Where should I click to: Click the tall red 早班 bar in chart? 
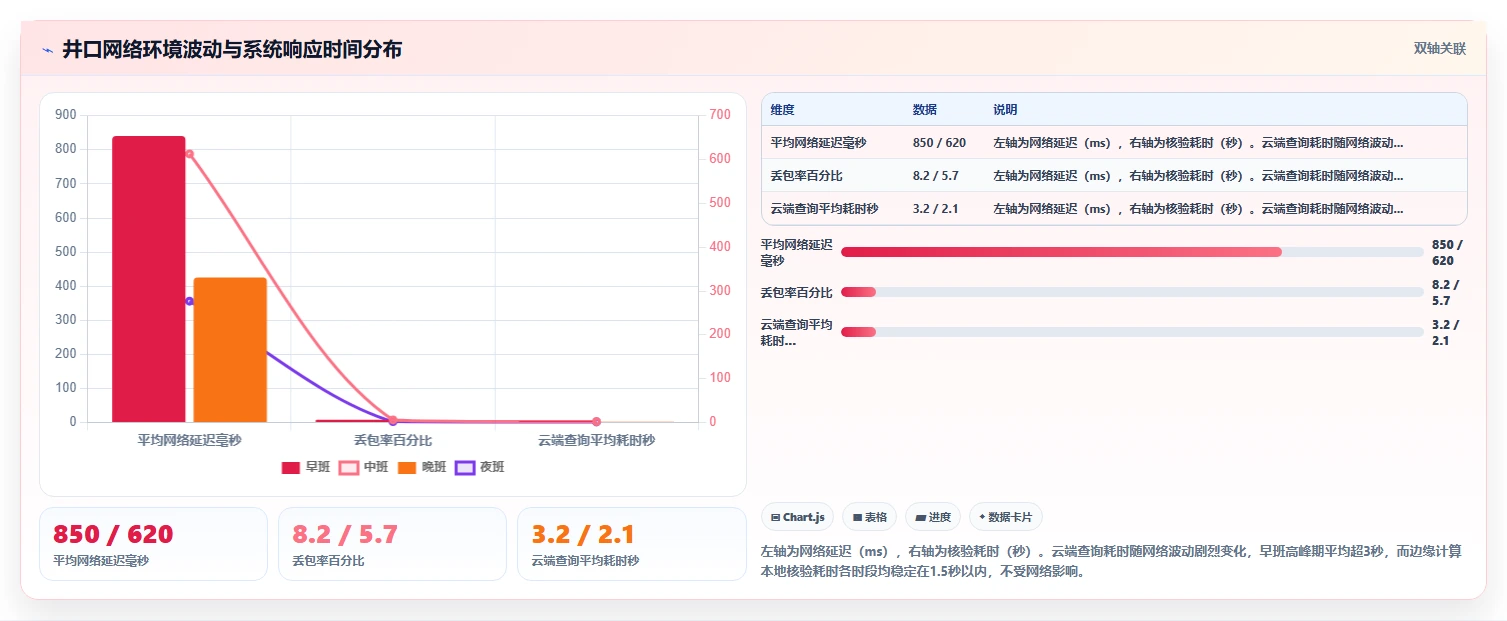(x=149, y=279)
